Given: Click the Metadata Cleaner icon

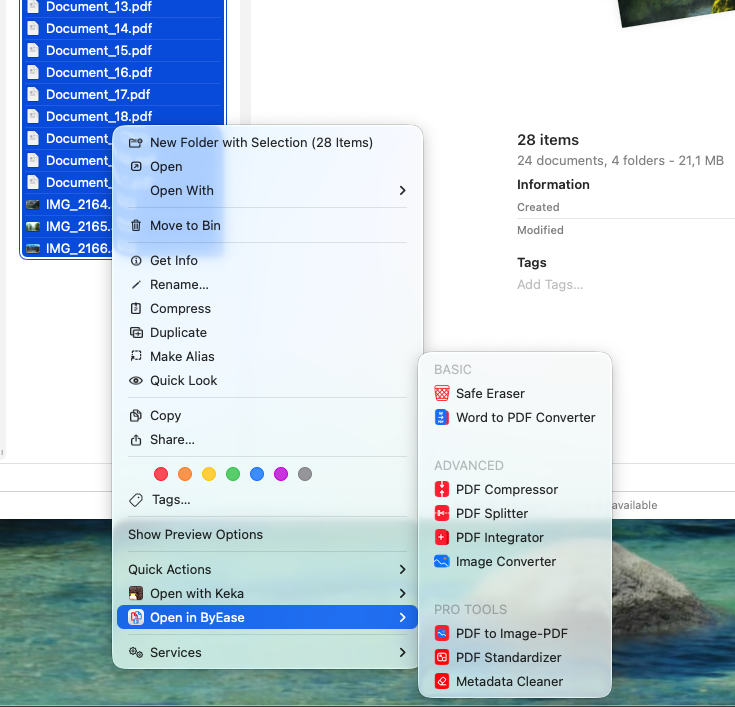Looking at the screenshot, I should [442, 681].
